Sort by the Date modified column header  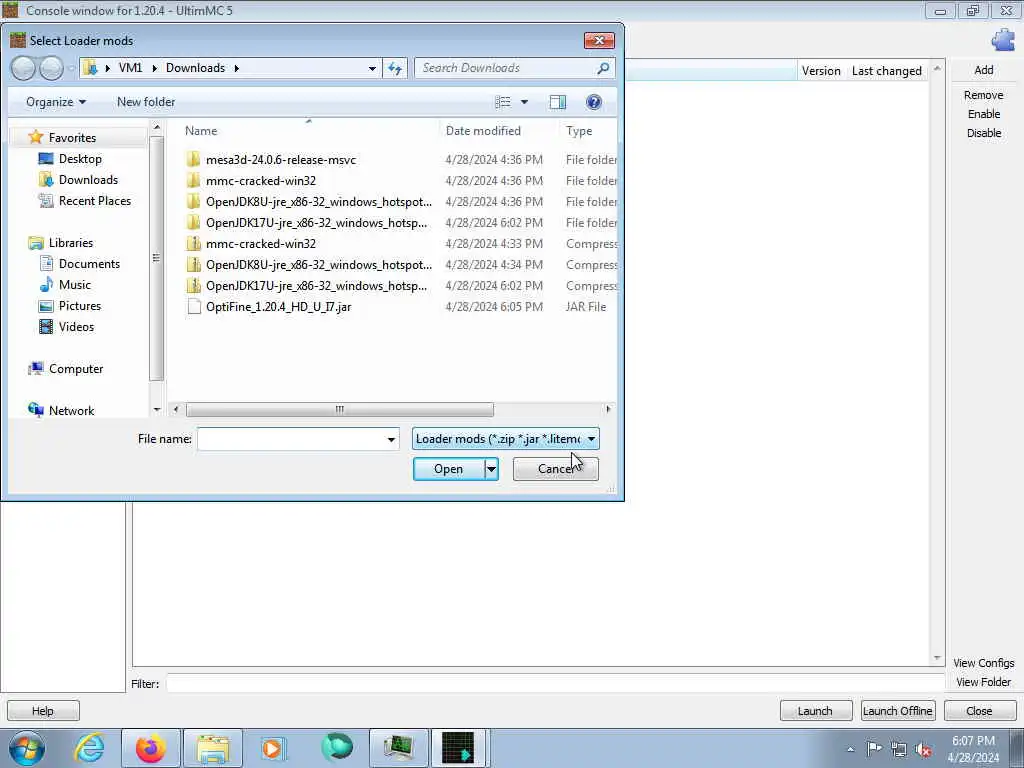pyautogui.click(x=483, y=131)
